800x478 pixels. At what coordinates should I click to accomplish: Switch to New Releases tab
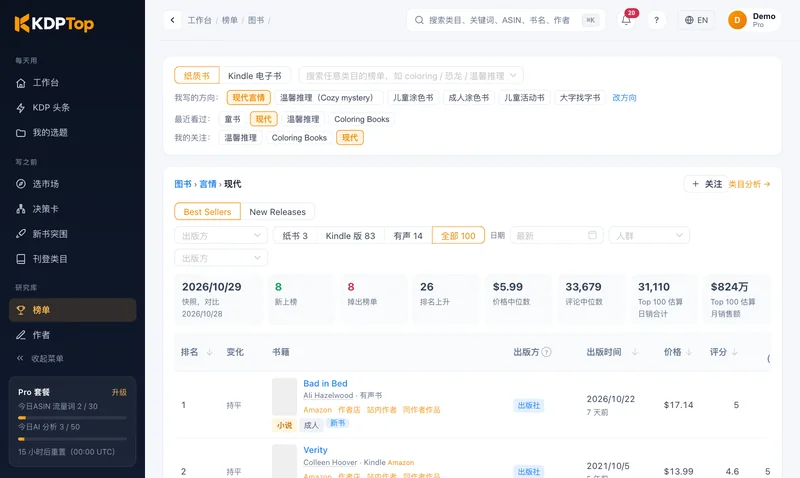pos(278,212)
